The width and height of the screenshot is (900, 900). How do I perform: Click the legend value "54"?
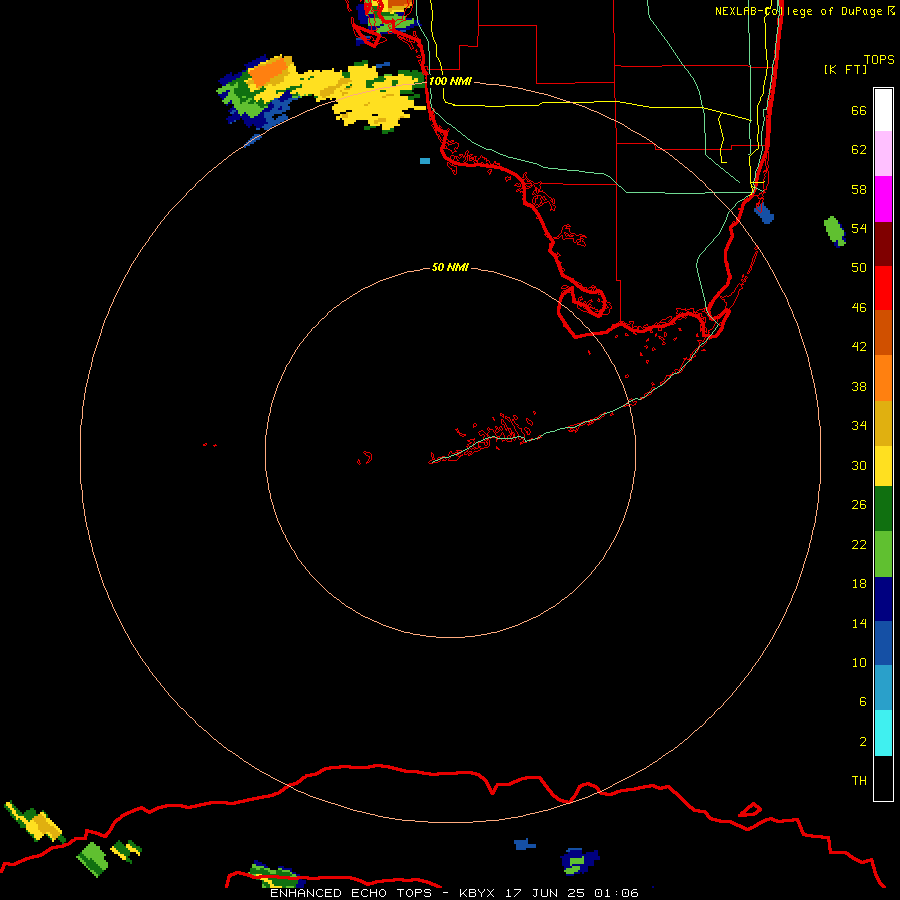(859, 228)
